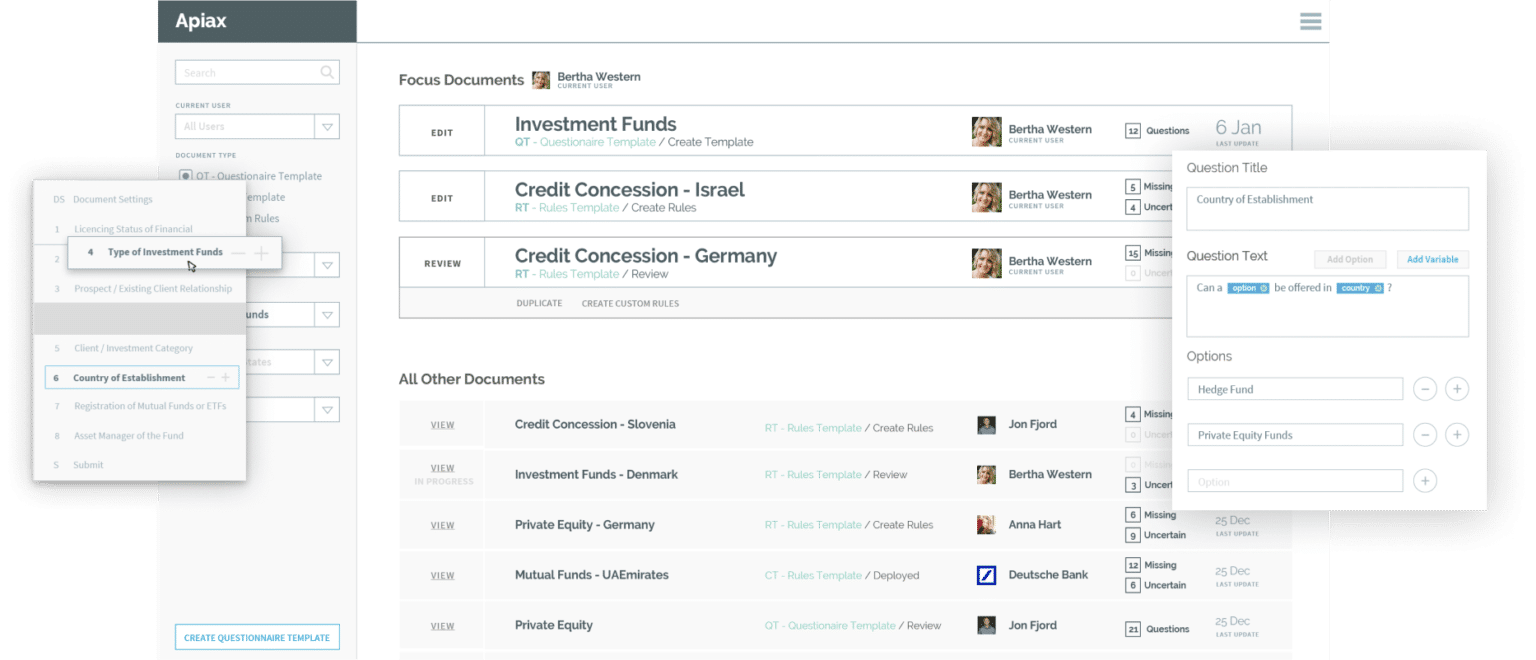
Task: Click minus icon beside Hedge Fund option
Action: tap(1425, 389)
